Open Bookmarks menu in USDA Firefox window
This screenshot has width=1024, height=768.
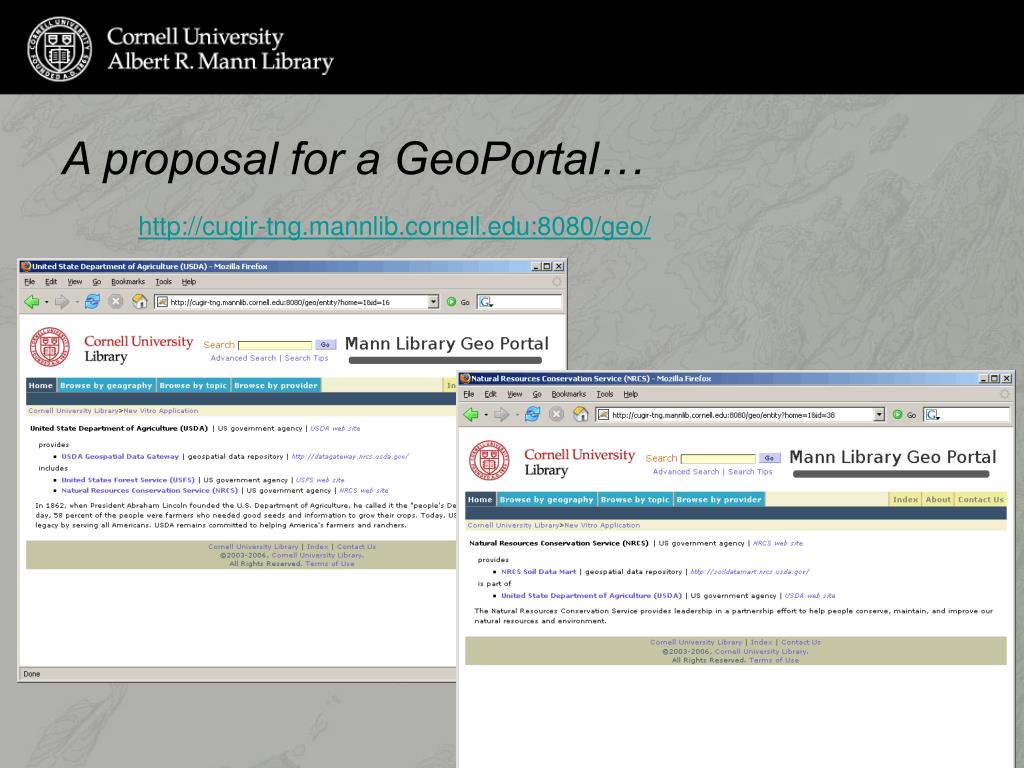[128, 281]
